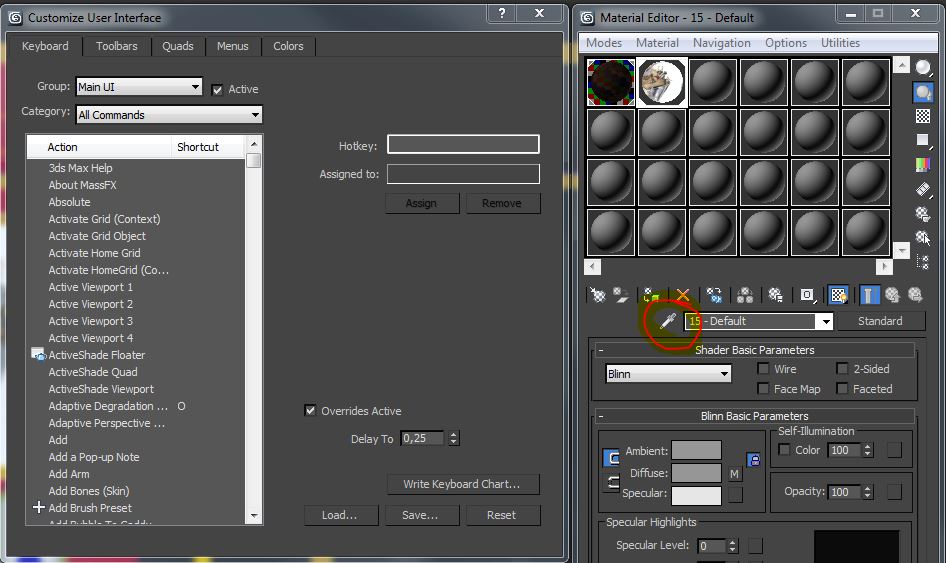
Task: Toggle the Active checkbox beside Group
Action: click(217, 90)
